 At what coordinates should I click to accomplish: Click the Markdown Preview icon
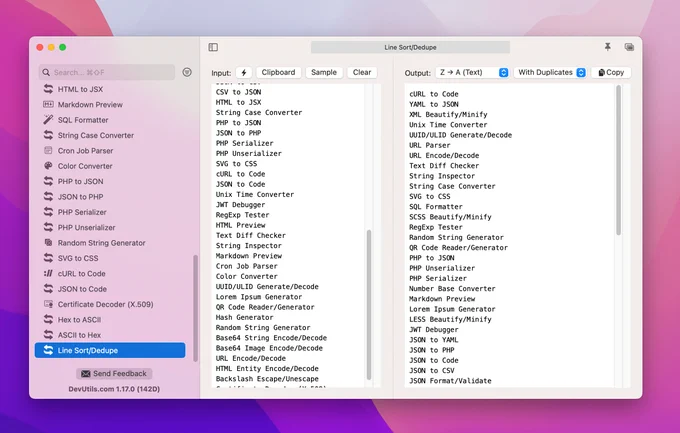coord(48,104)
